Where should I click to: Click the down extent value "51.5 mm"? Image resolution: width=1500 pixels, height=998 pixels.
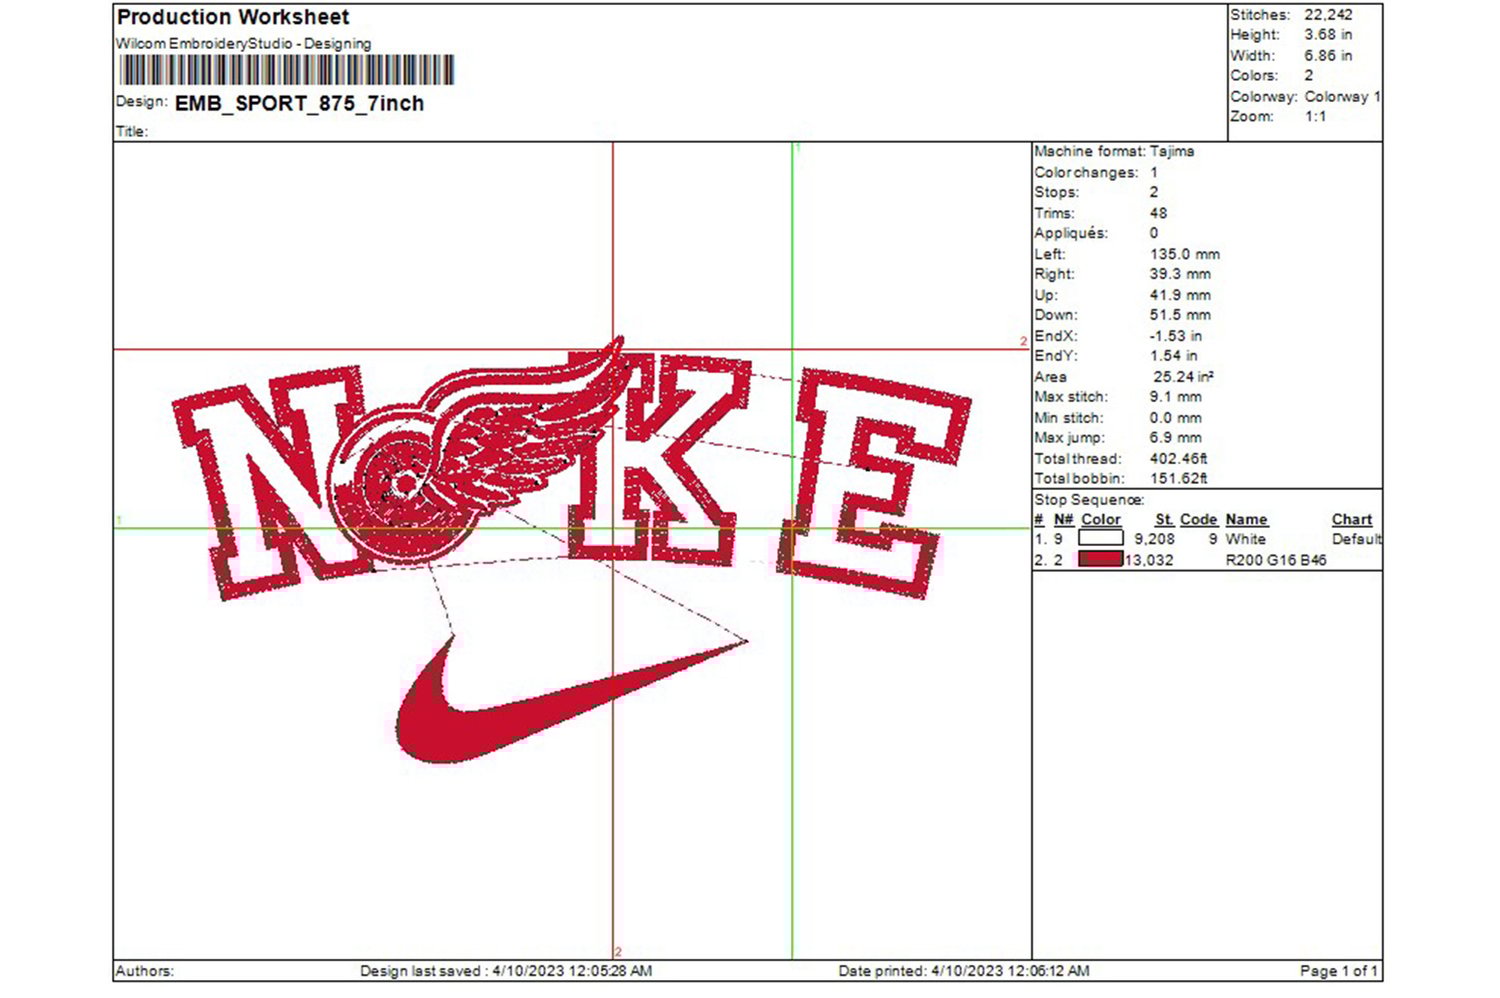[1180, 315]
